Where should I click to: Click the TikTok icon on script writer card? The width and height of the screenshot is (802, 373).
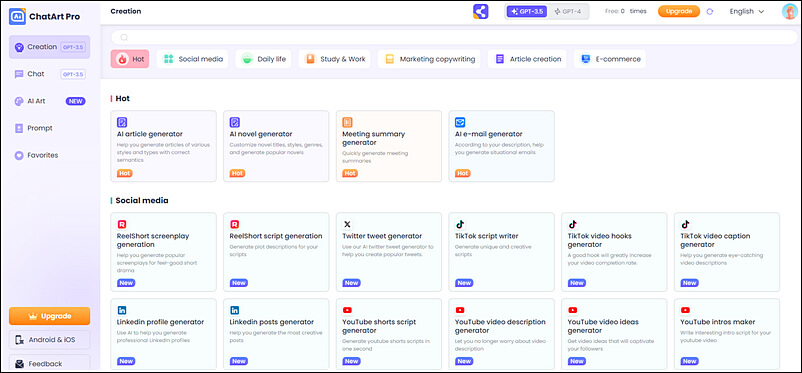(x=460, y=224)
